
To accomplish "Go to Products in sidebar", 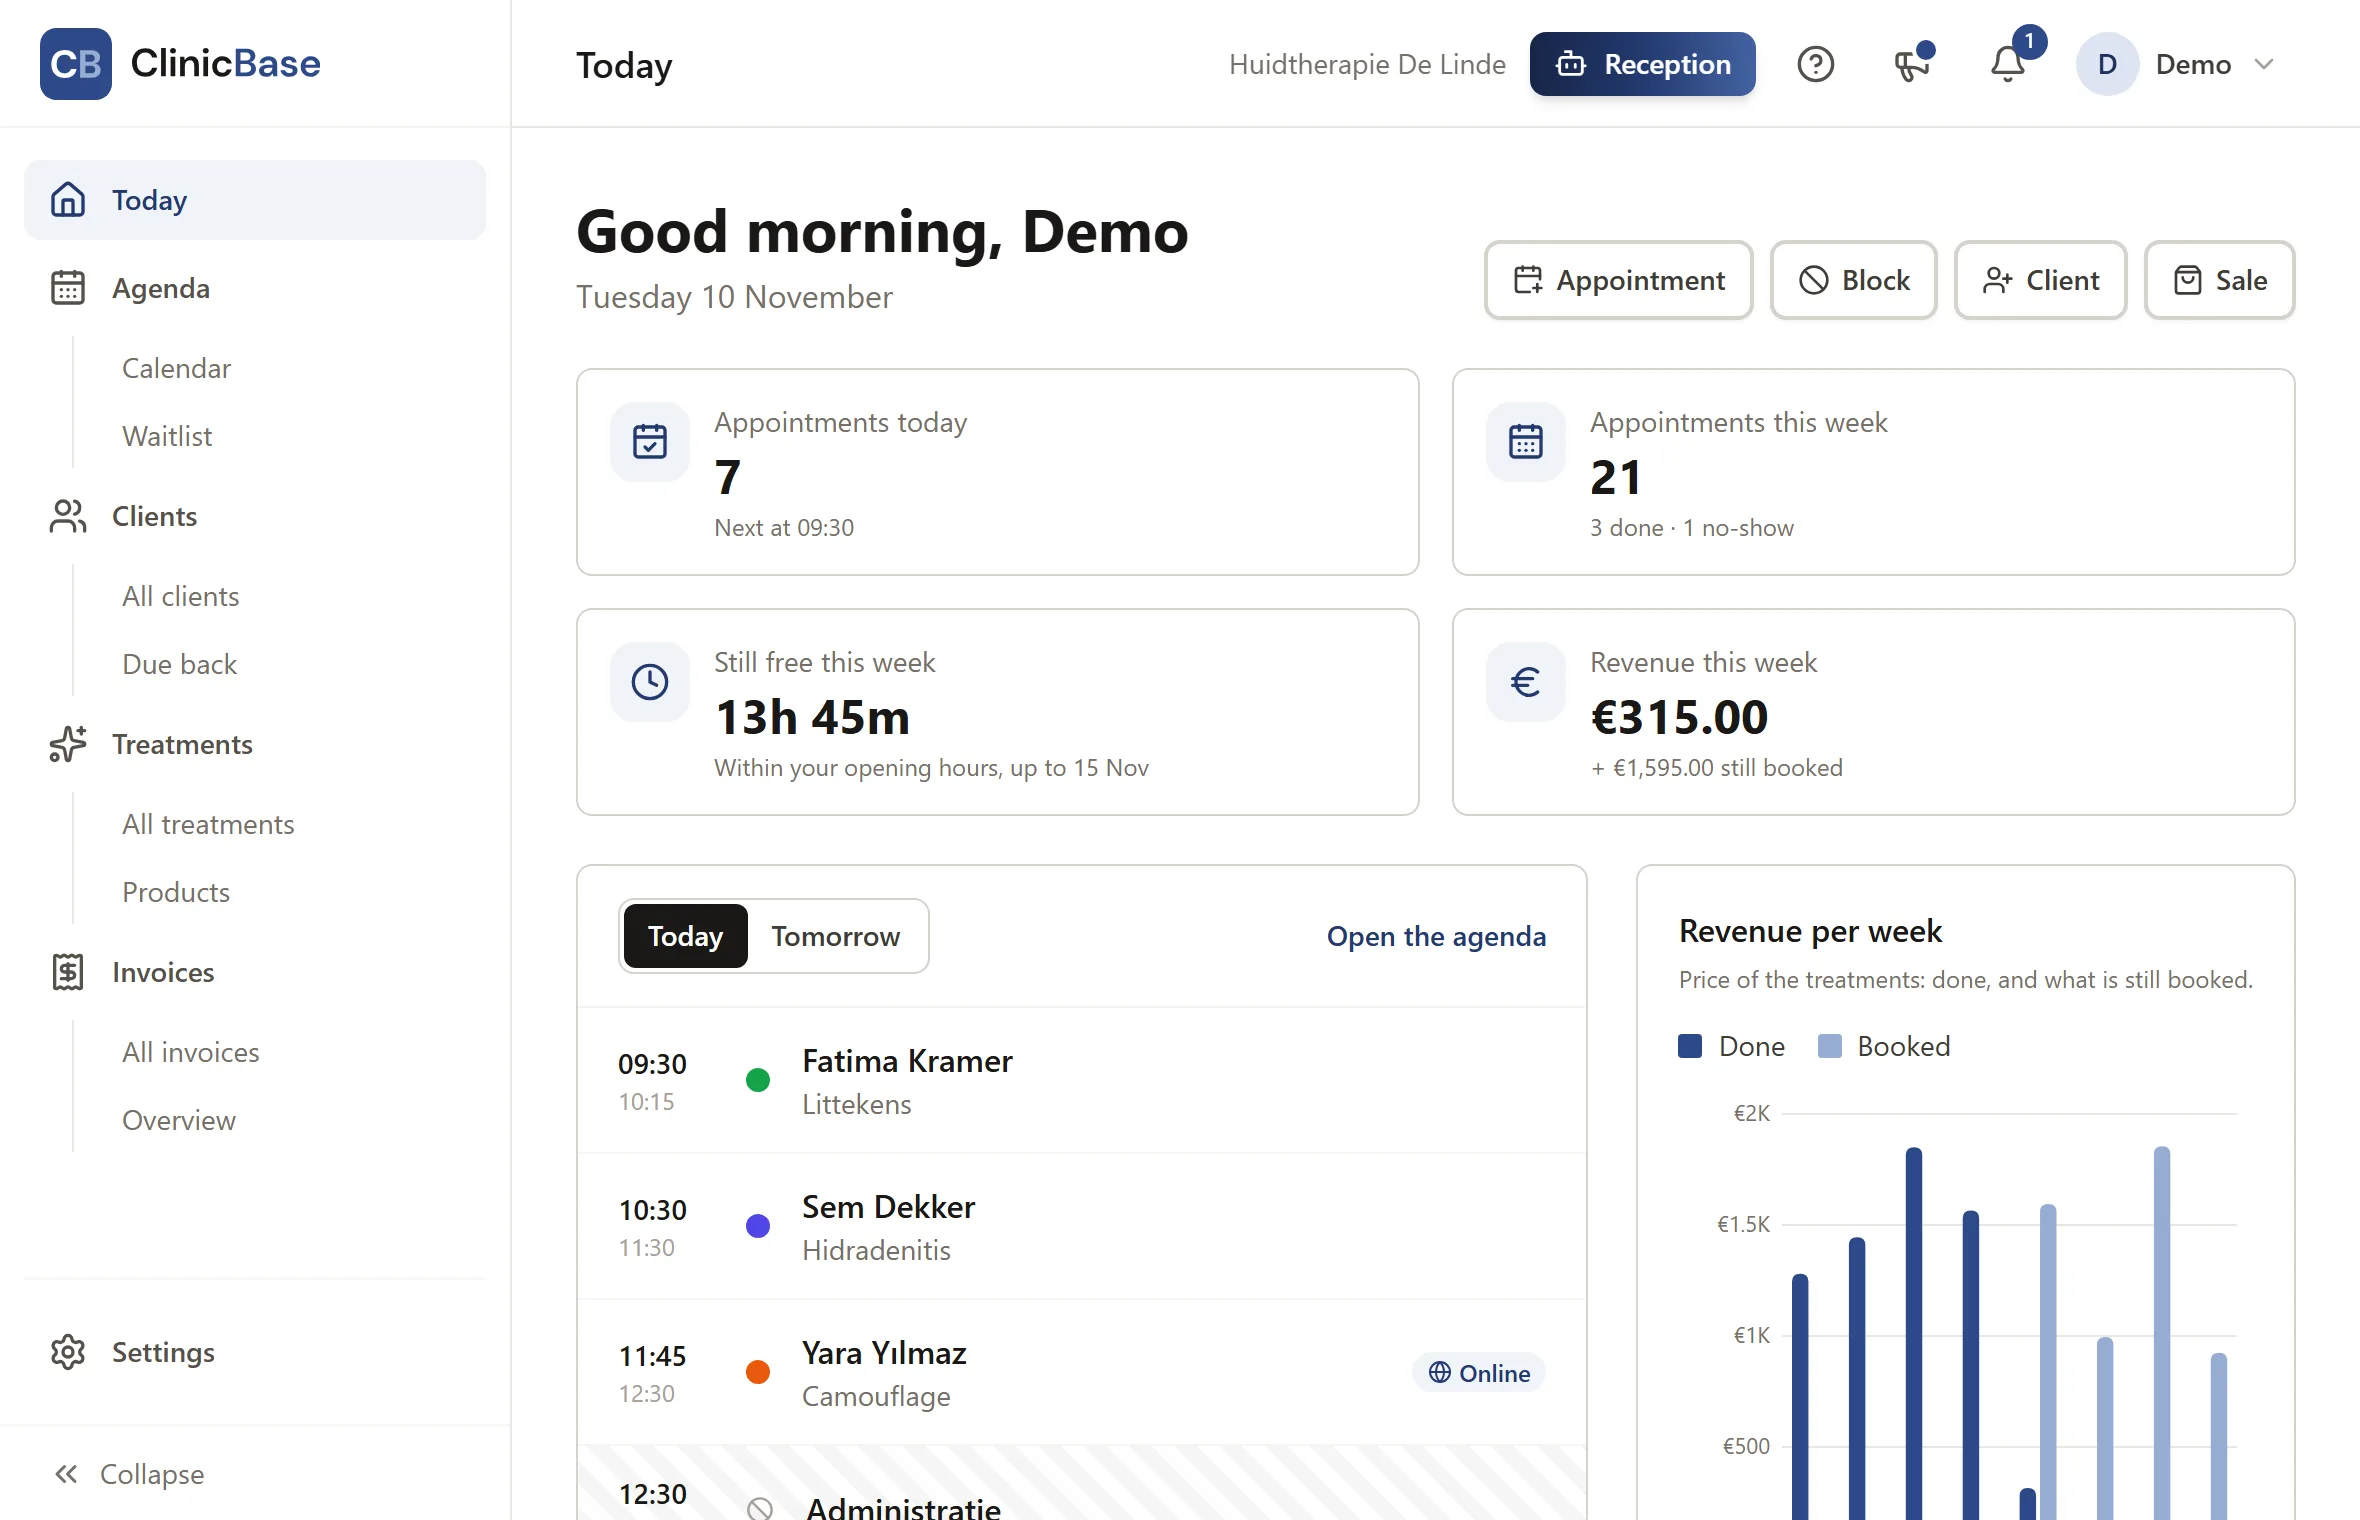I will [x=176, y=892].
